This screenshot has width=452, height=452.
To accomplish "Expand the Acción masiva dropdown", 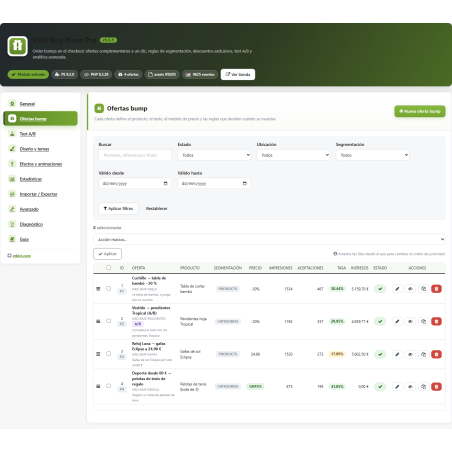I will 269,239.
